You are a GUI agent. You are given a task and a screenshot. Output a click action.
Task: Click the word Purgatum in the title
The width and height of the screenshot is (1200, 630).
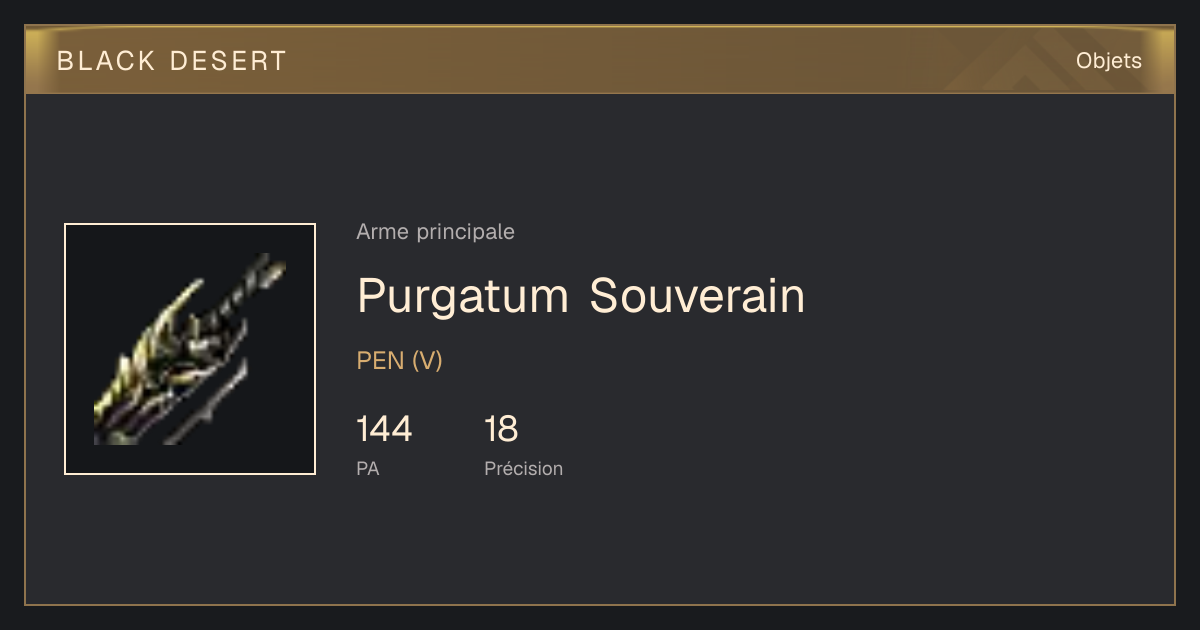[x=463, y=298]
